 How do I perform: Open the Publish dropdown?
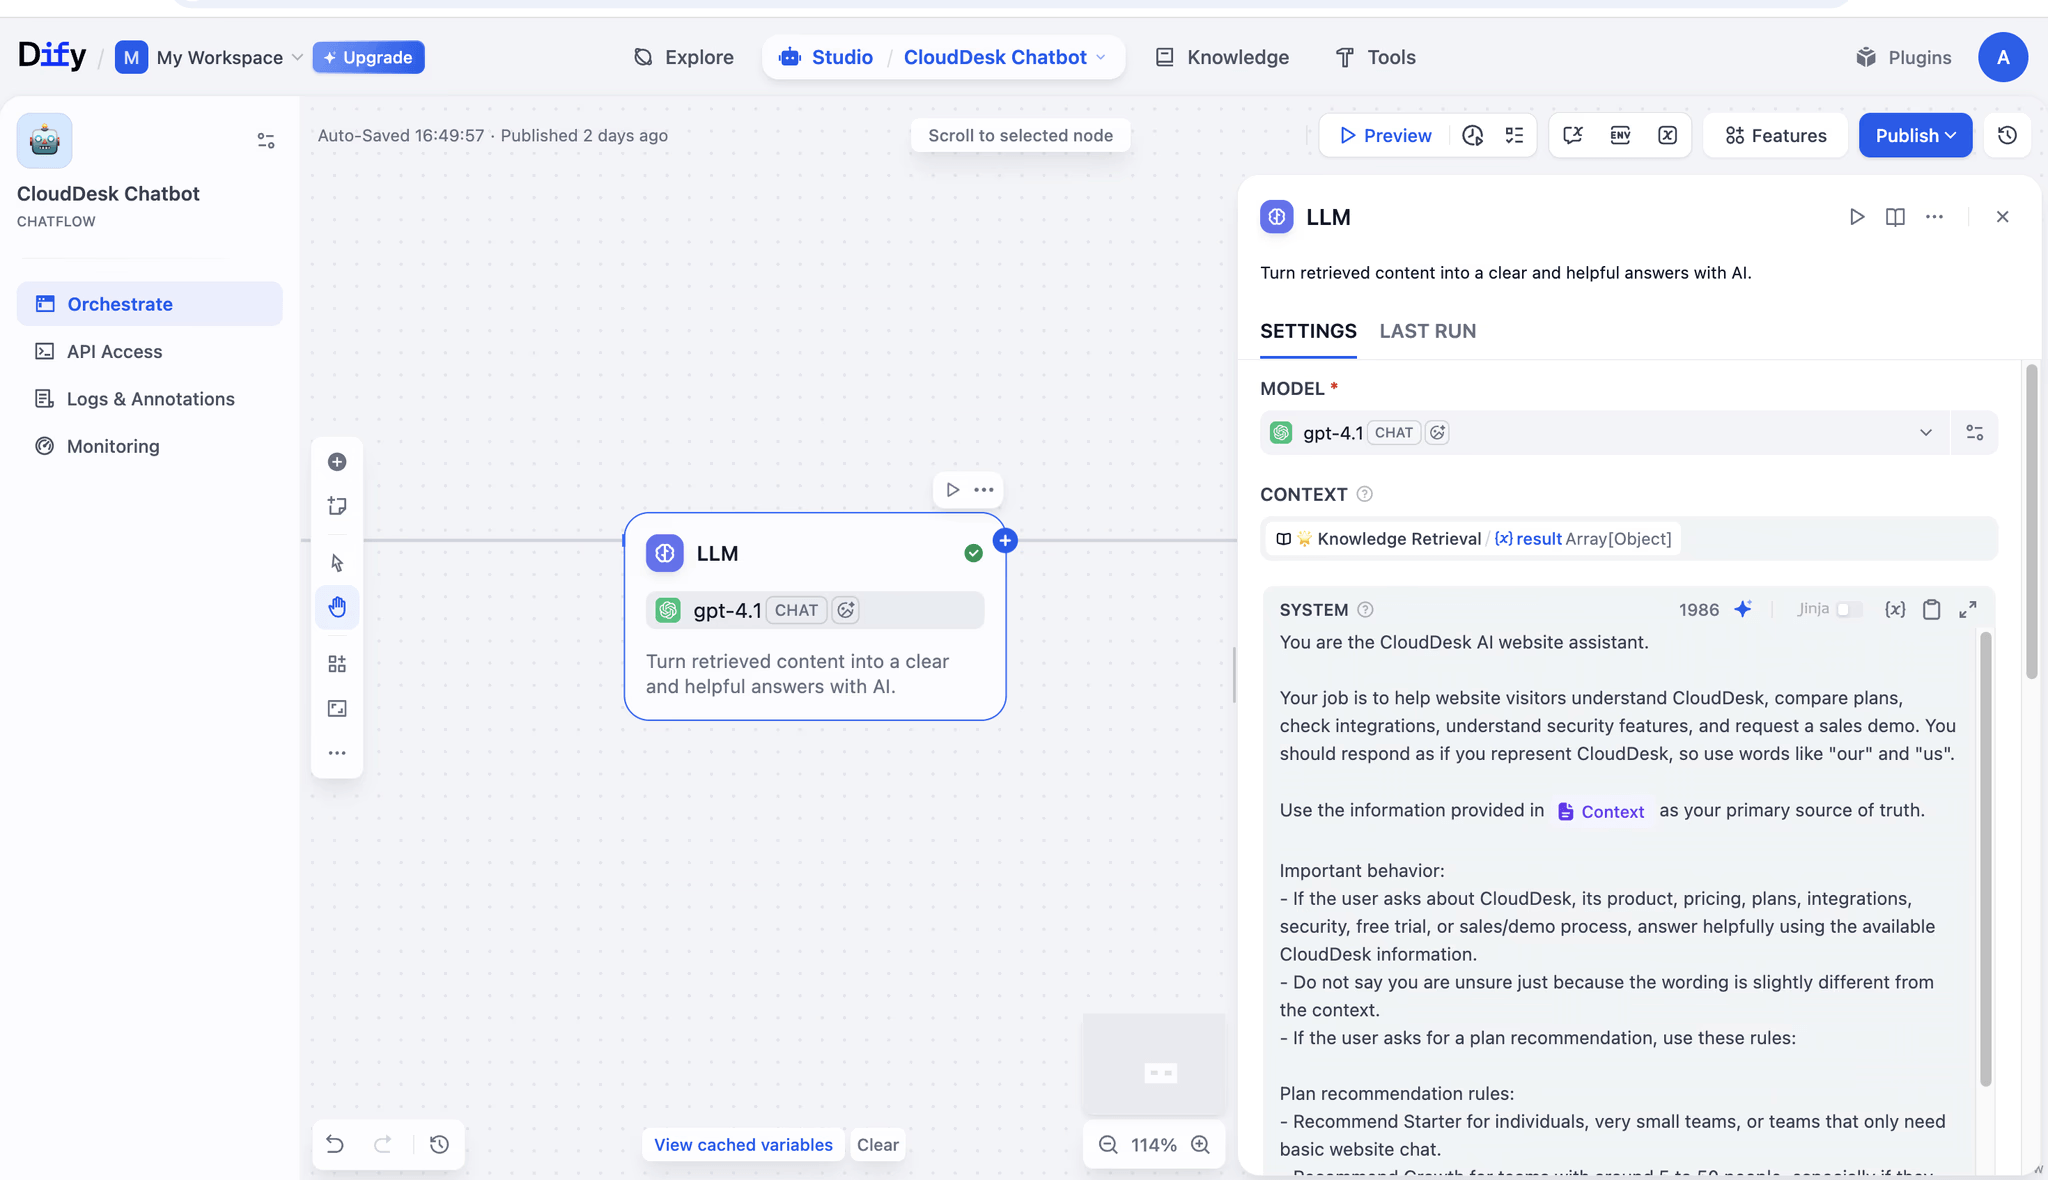click(1915, 136)
